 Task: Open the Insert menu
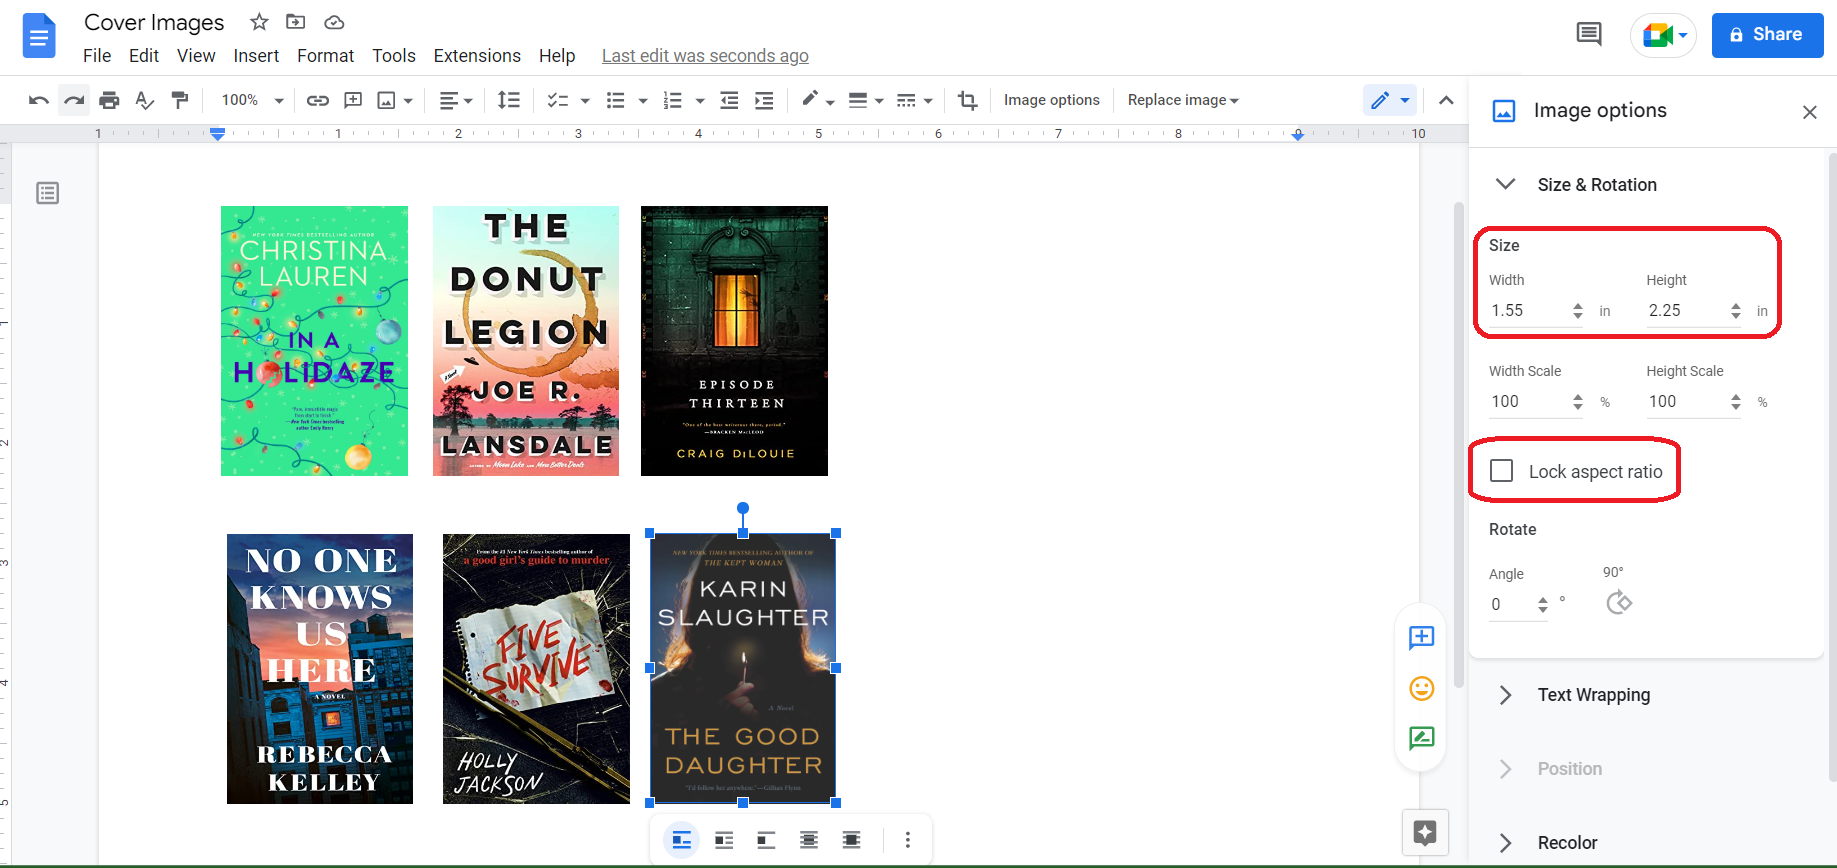[x=256, y=56]
